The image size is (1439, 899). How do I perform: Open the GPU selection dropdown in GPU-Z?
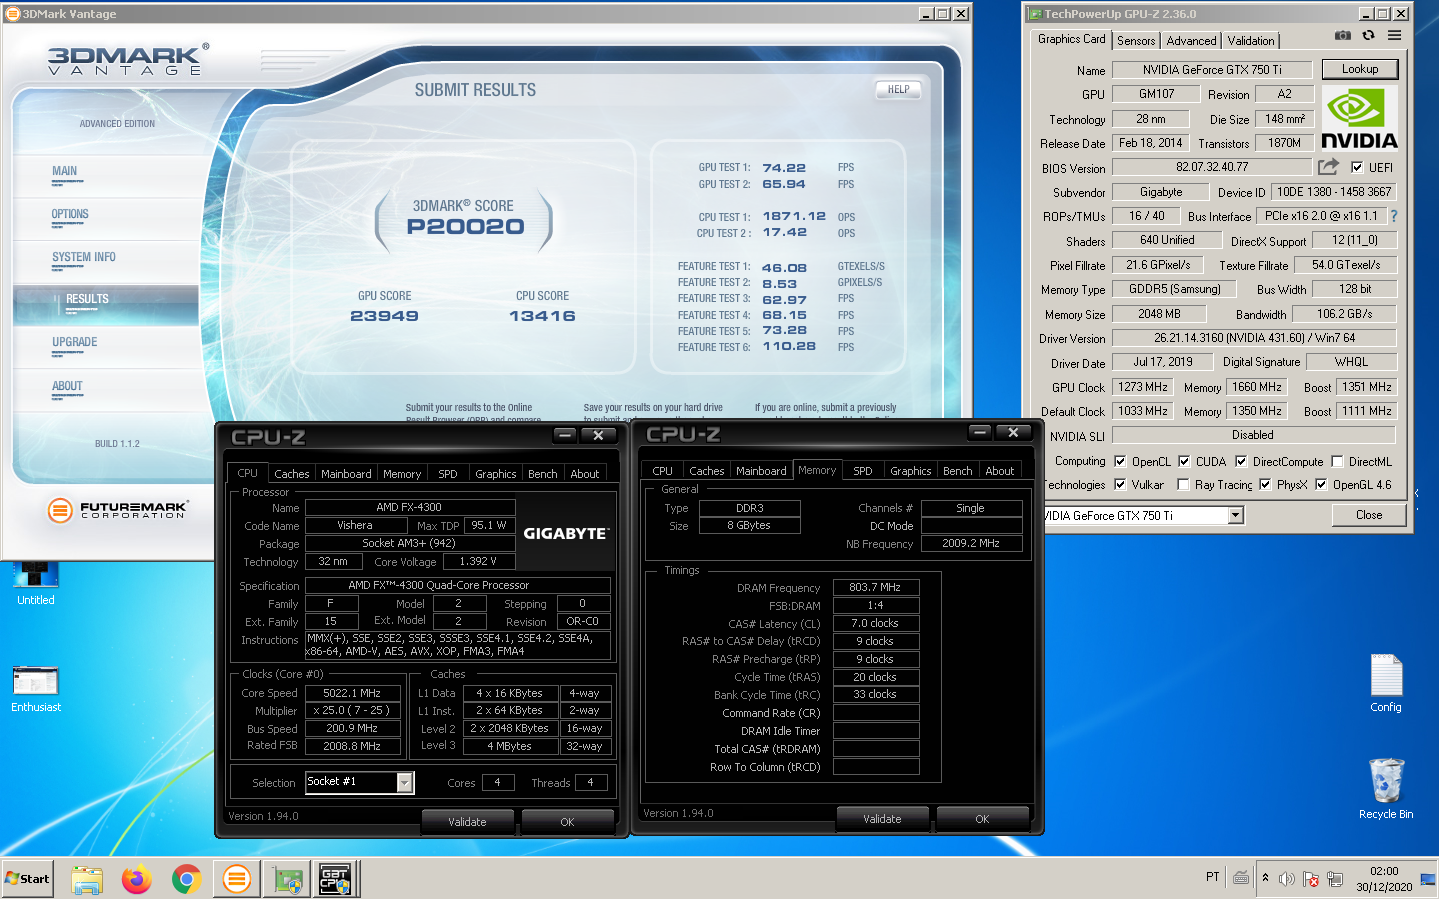tap(1236, 515)
